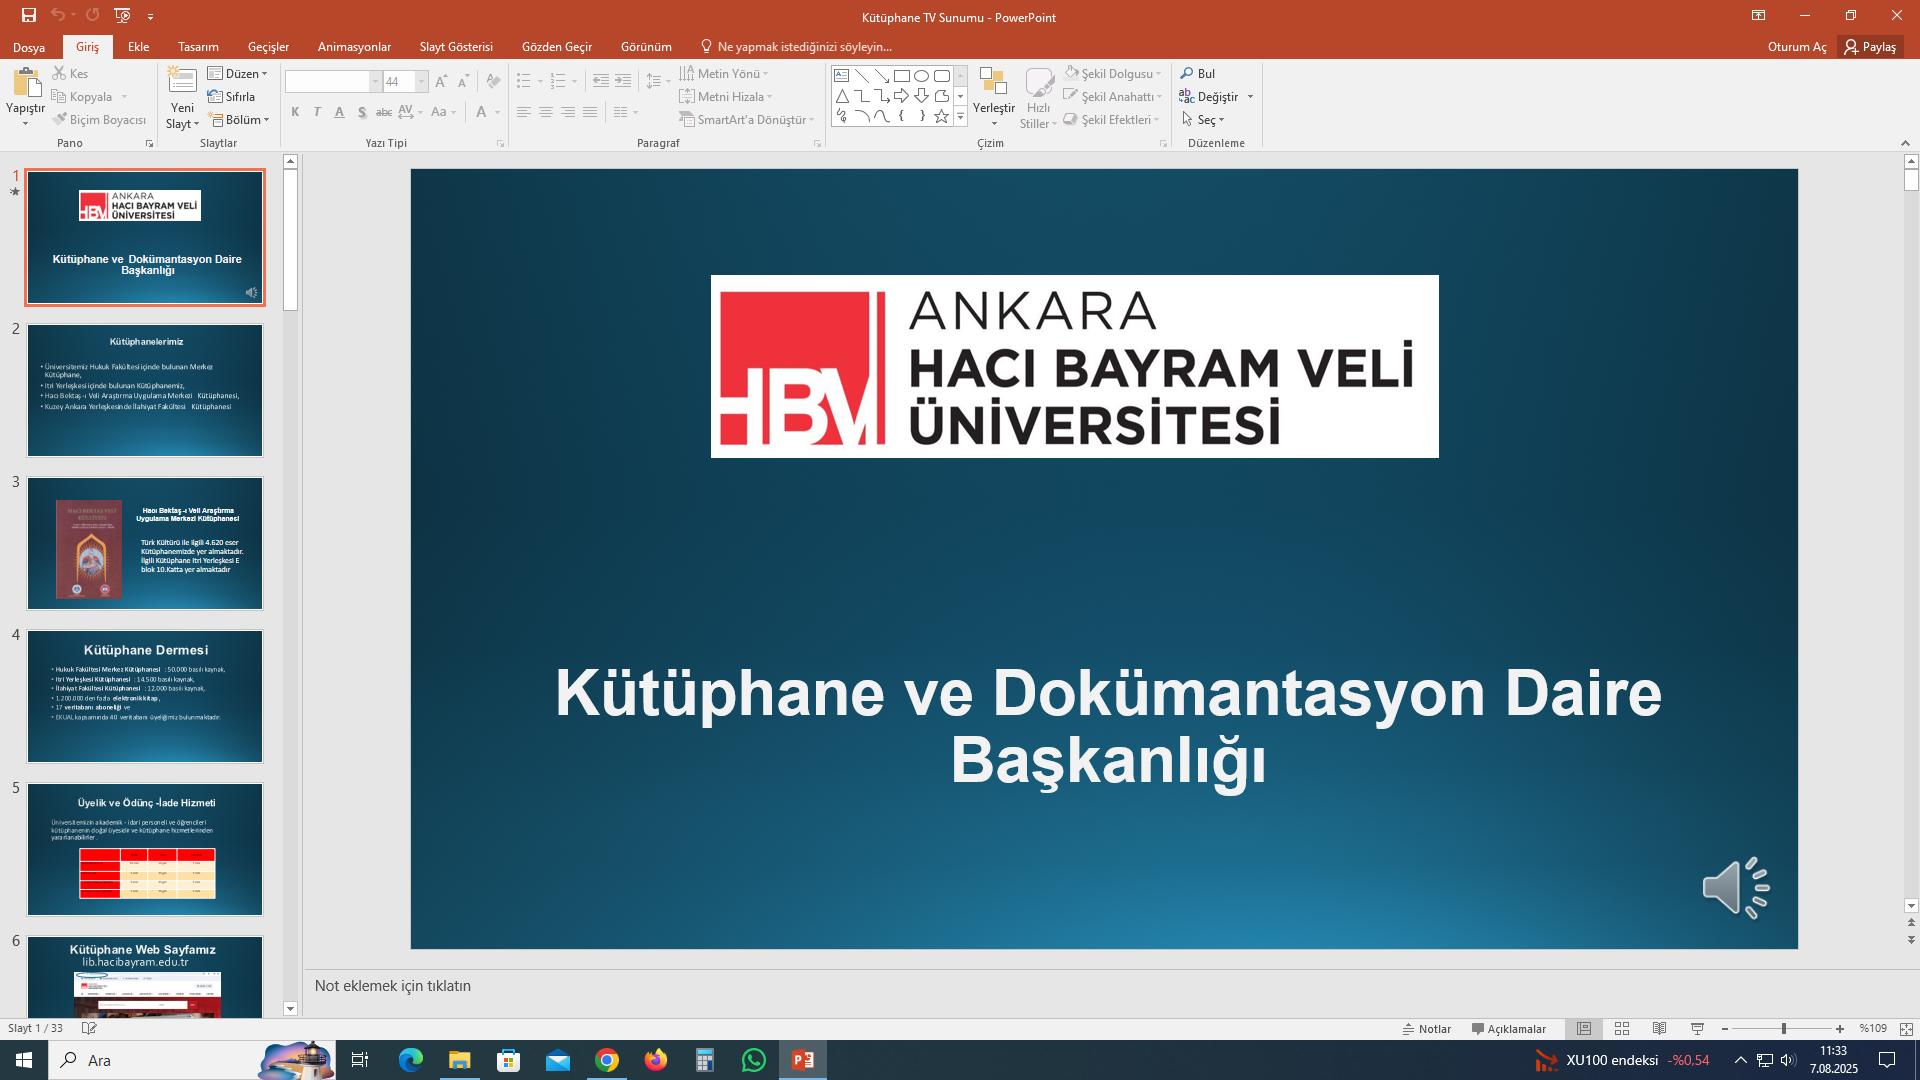
Task: Start slideshow from beginning in quick access toolbar
Action: [122, 15]
